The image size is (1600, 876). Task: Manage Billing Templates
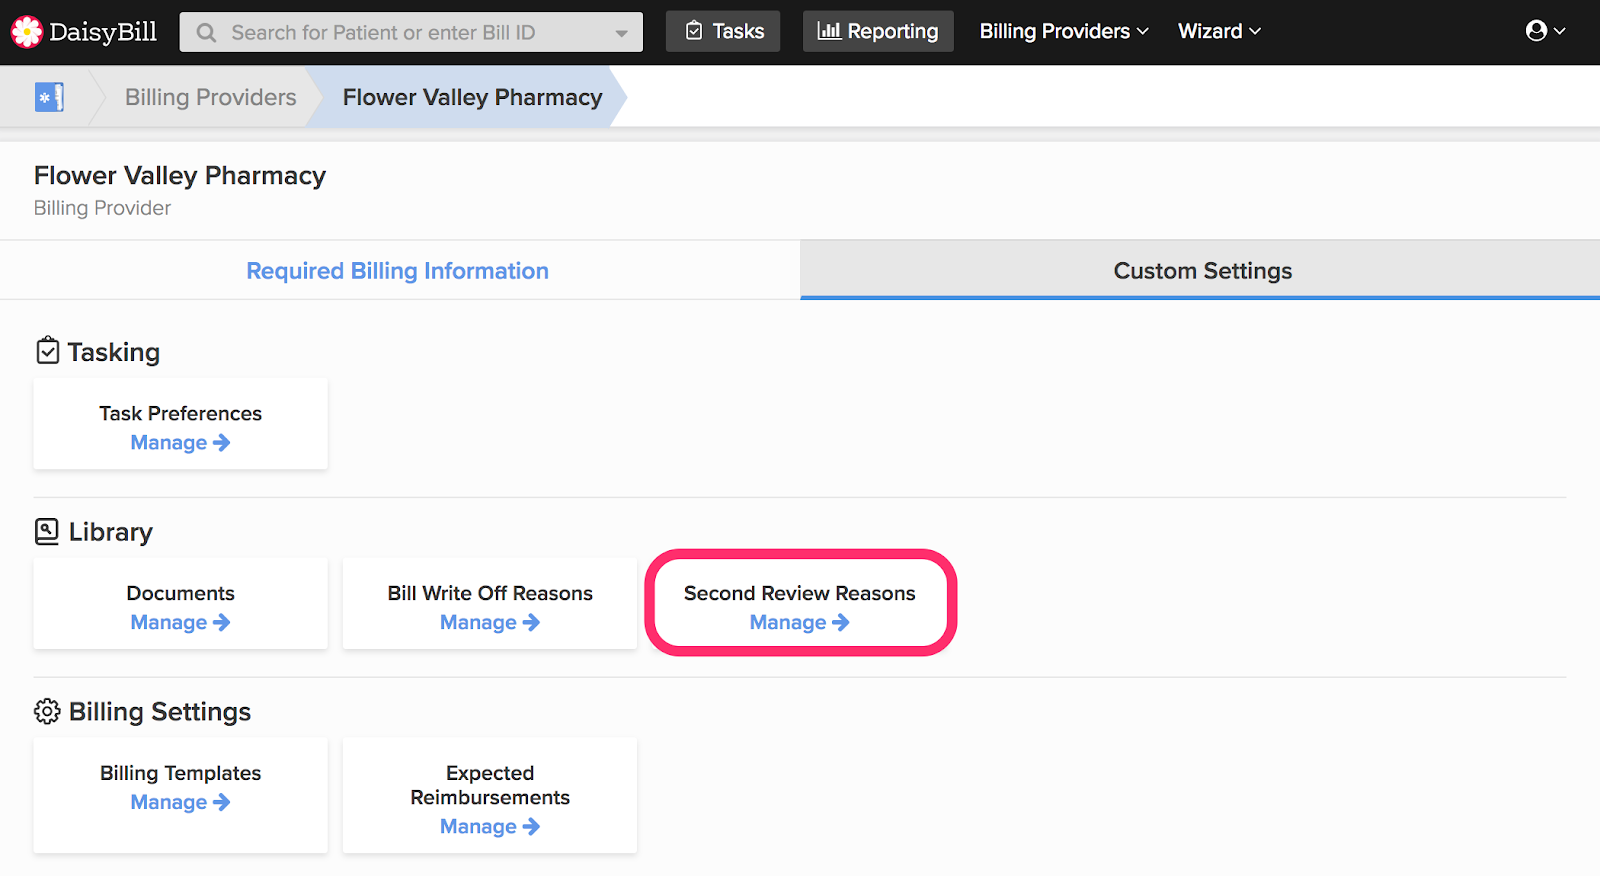180,803
